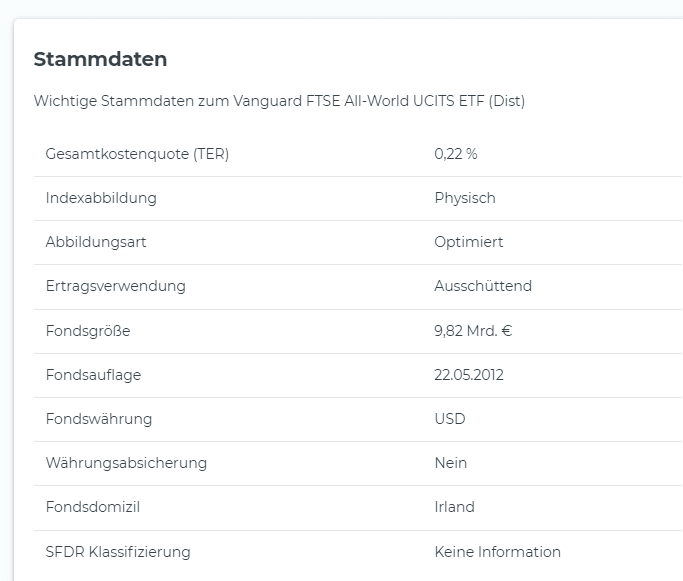Select the Fondswährung row label
The image size is (683, 581).
tap(99, 419)
